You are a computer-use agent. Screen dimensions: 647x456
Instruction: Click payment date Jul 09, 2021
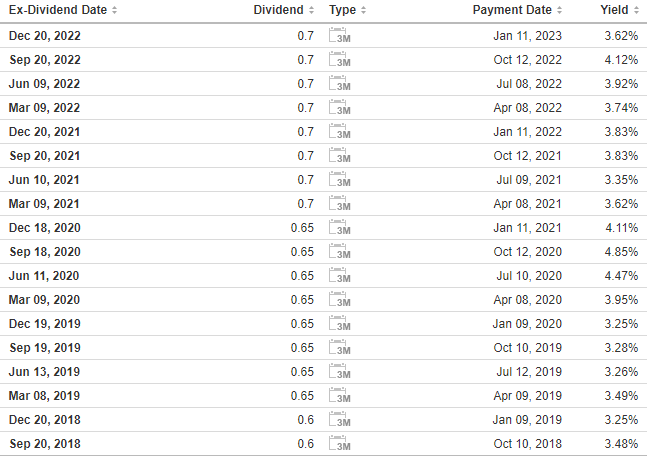pos(529,180)
